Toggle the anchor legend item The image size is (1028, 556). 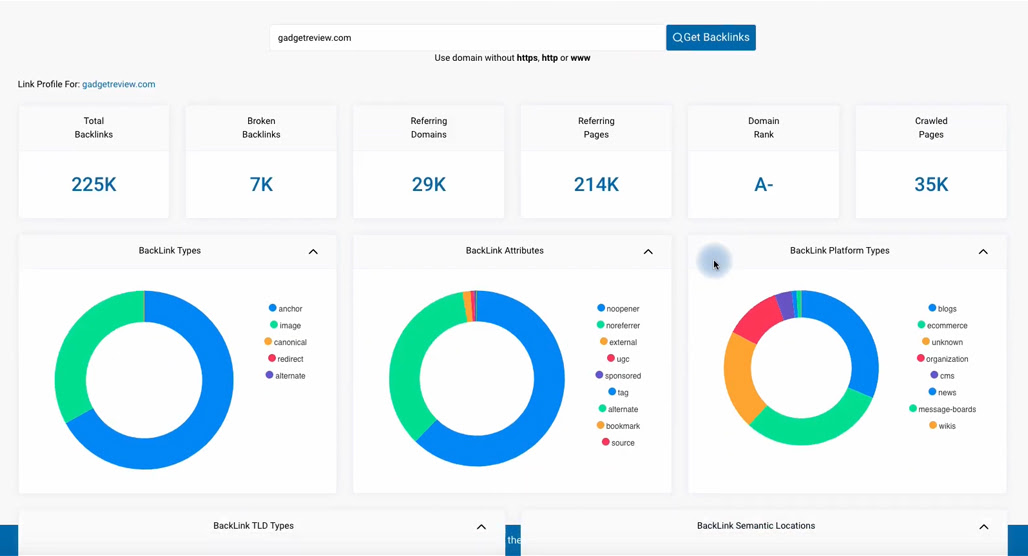(x=286, y=308)
